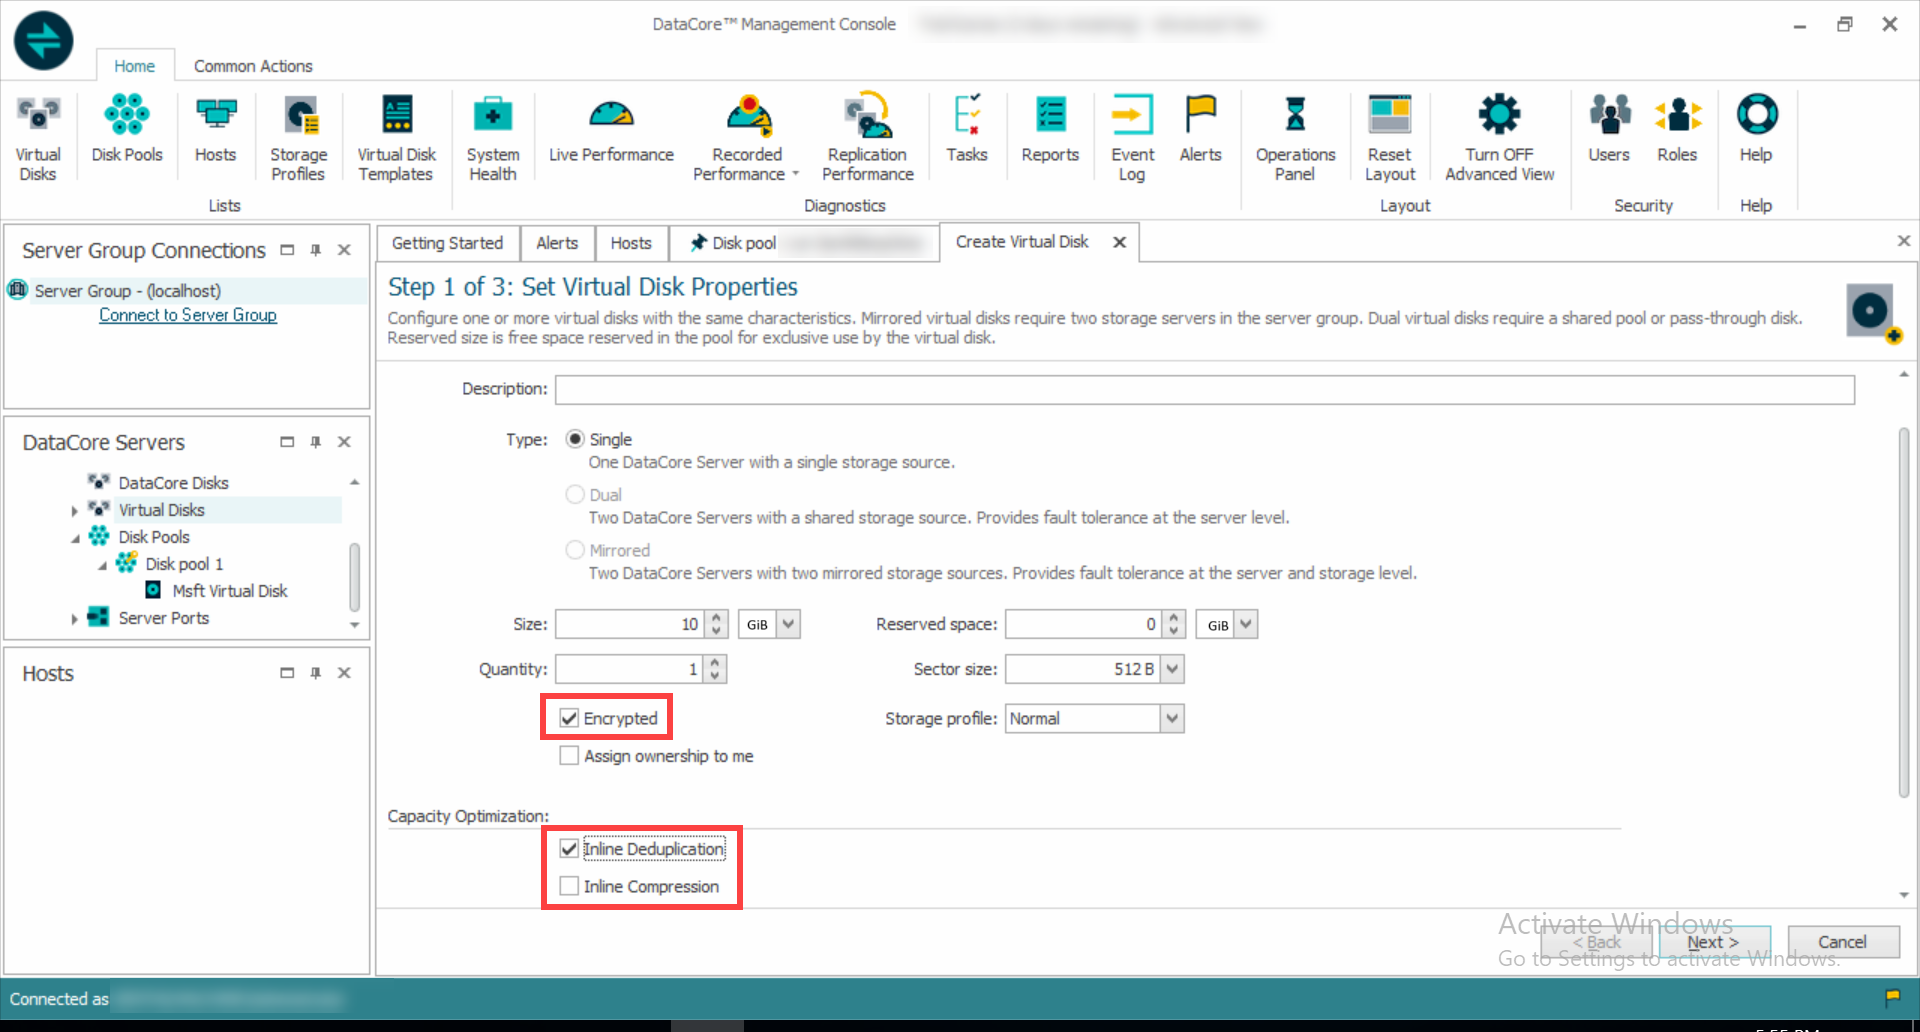Open Replication Performance

pos(867,137)
